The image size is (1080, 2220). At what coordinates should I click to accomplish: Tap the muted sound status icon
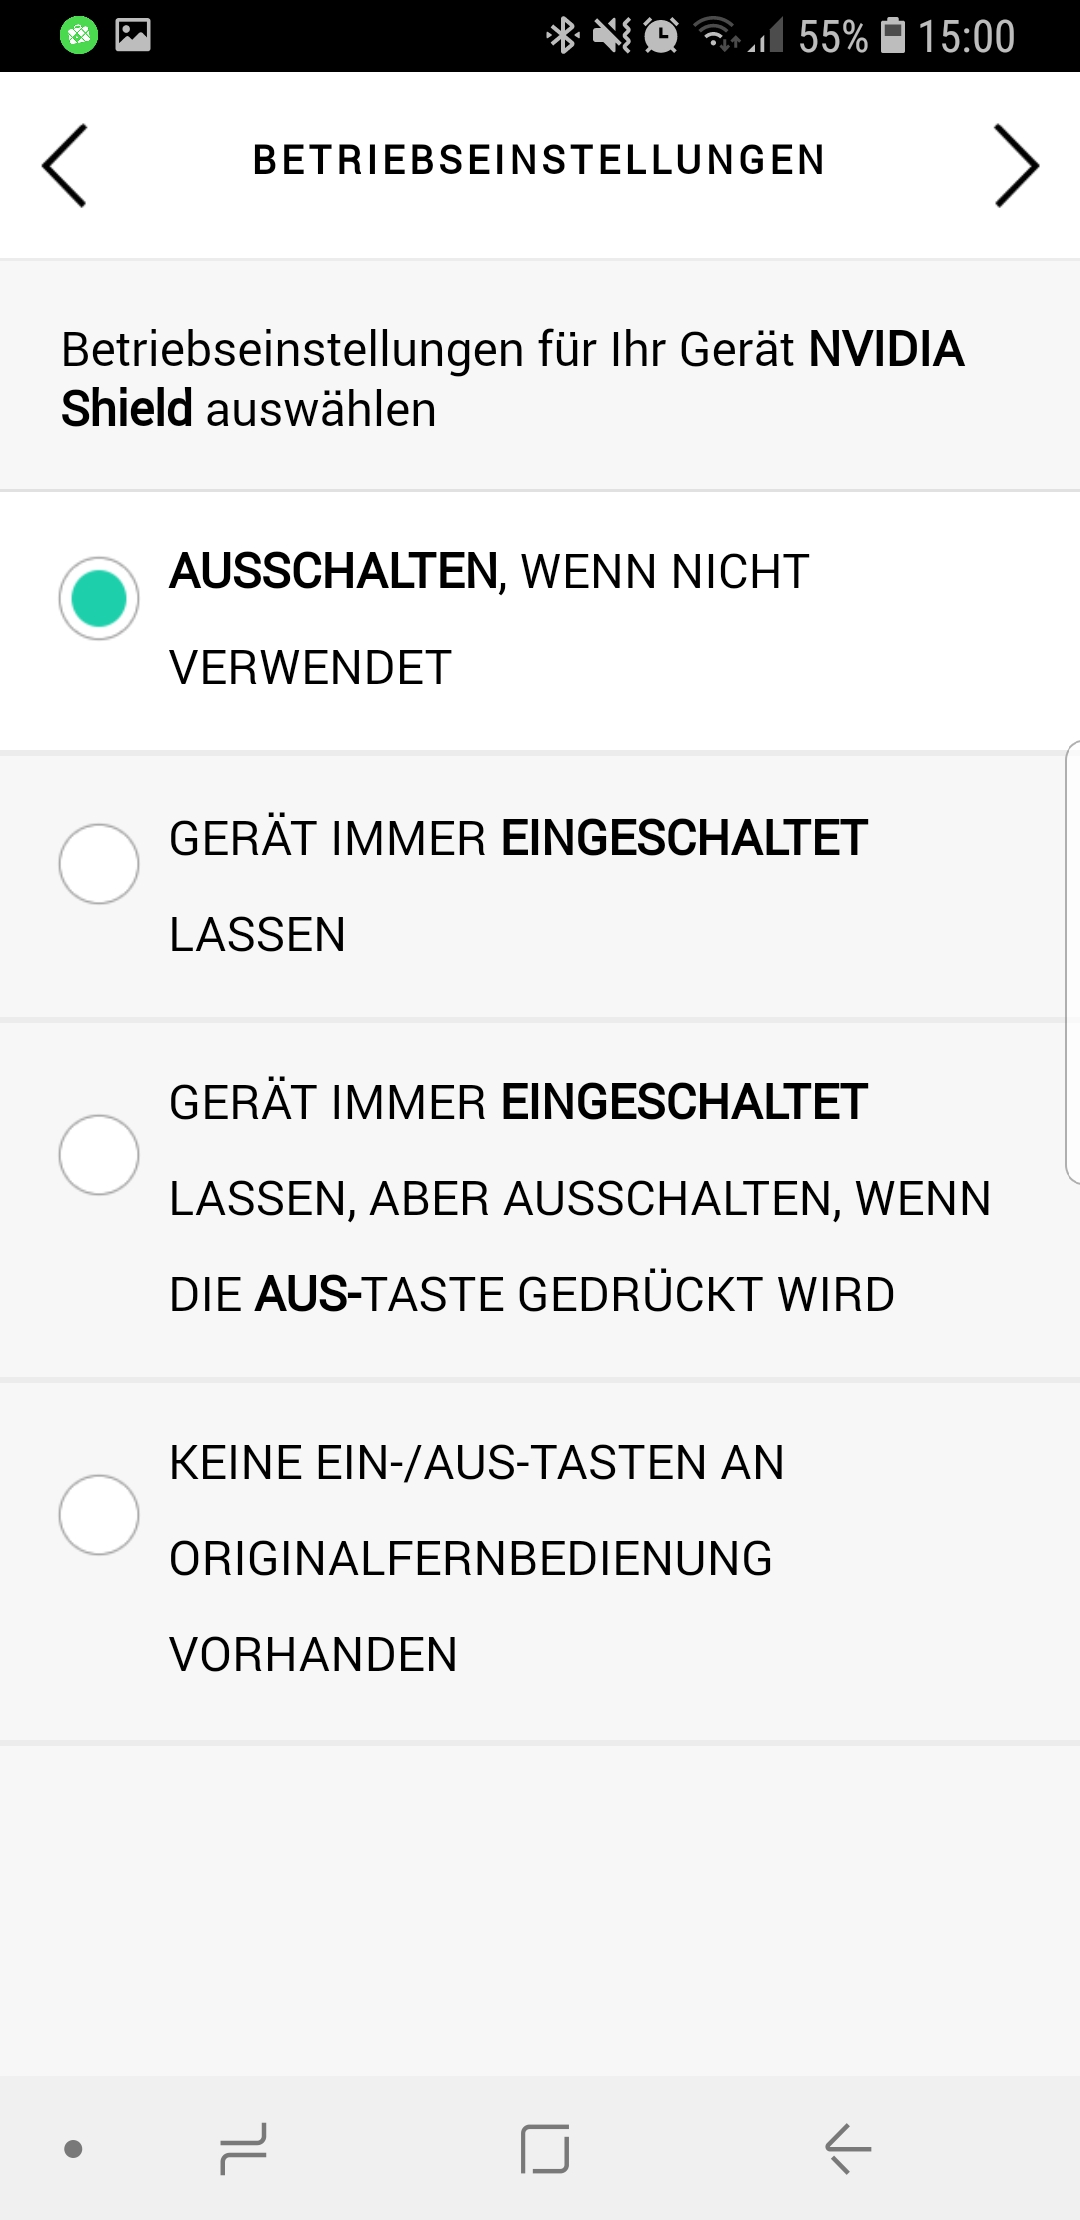click(611, 36)
